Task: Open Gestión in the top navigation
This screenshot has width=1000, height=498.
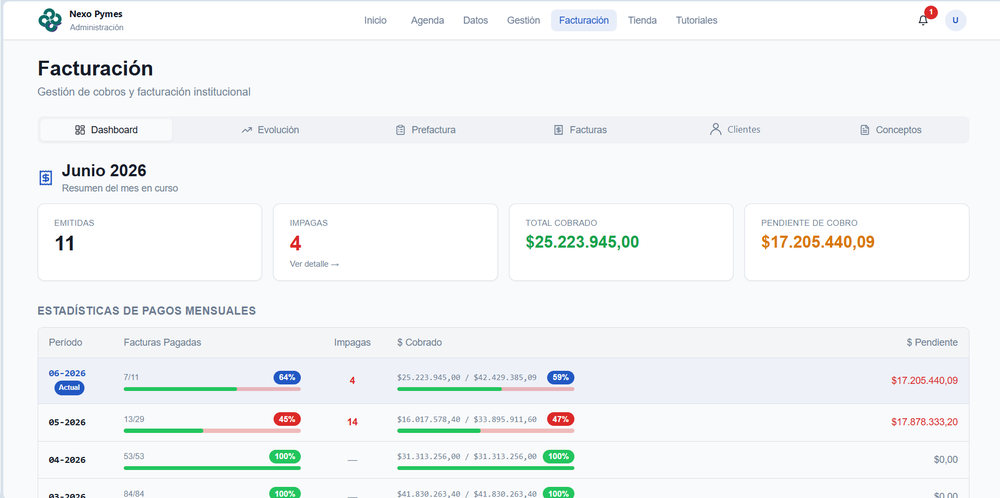Action: [524, 20]
